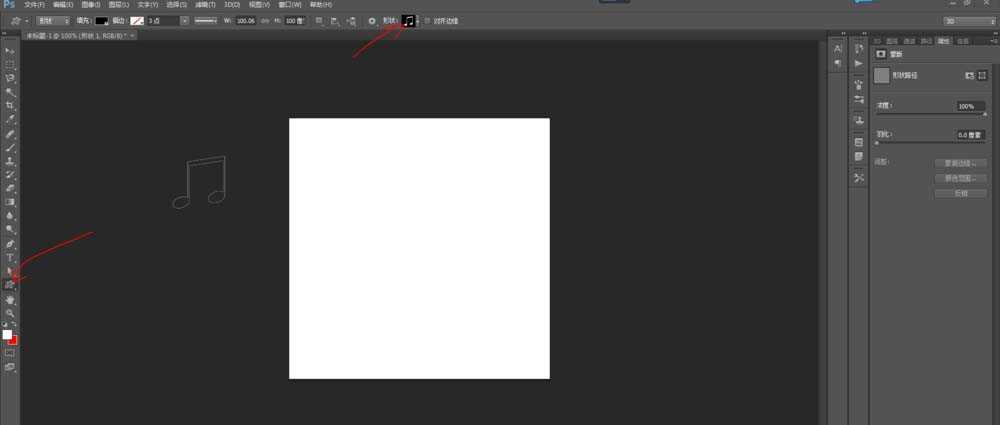
Task: Open the 滤镜(T) menu
Action: [205, 4]
